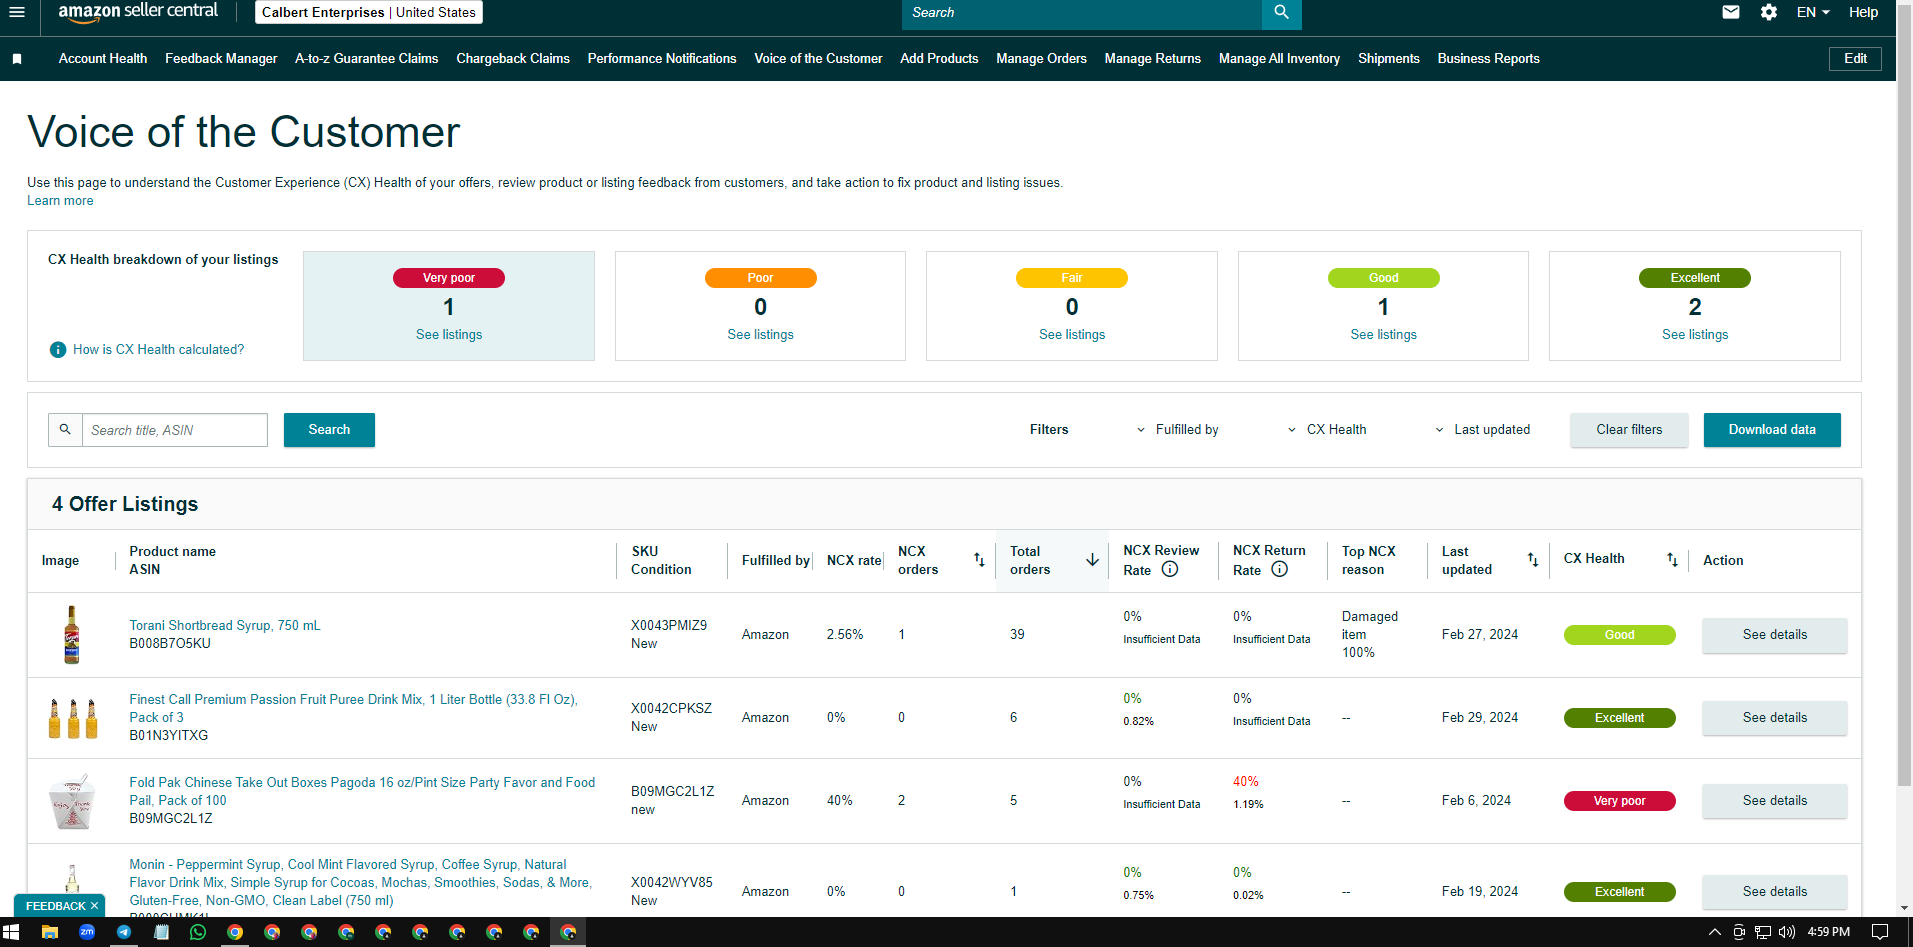Screen dimensions: 1913x947
Task: Open How is CX Health calculated link
Action: pos(158,350)
